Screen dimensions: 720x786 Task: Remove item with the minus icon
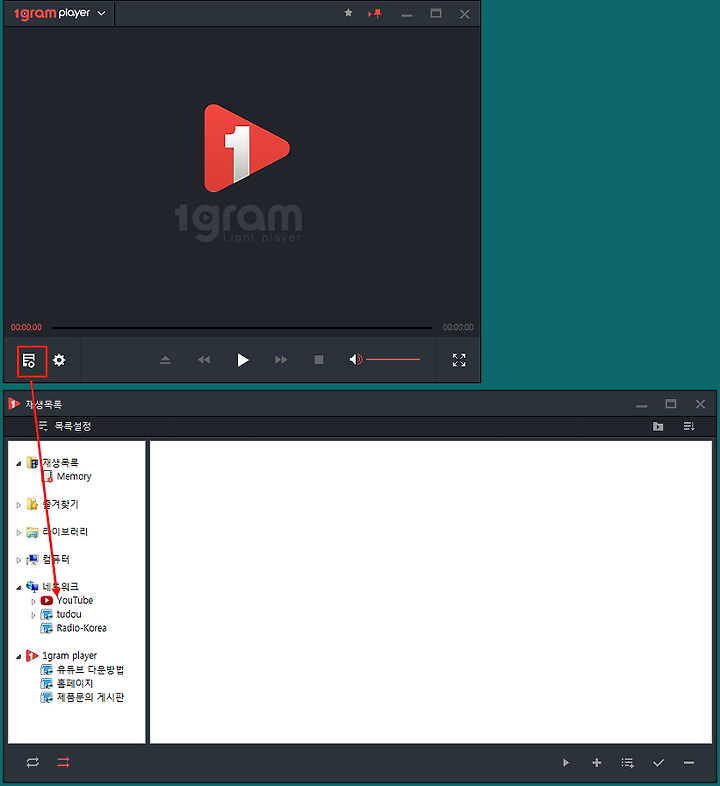tap(689, 763)
